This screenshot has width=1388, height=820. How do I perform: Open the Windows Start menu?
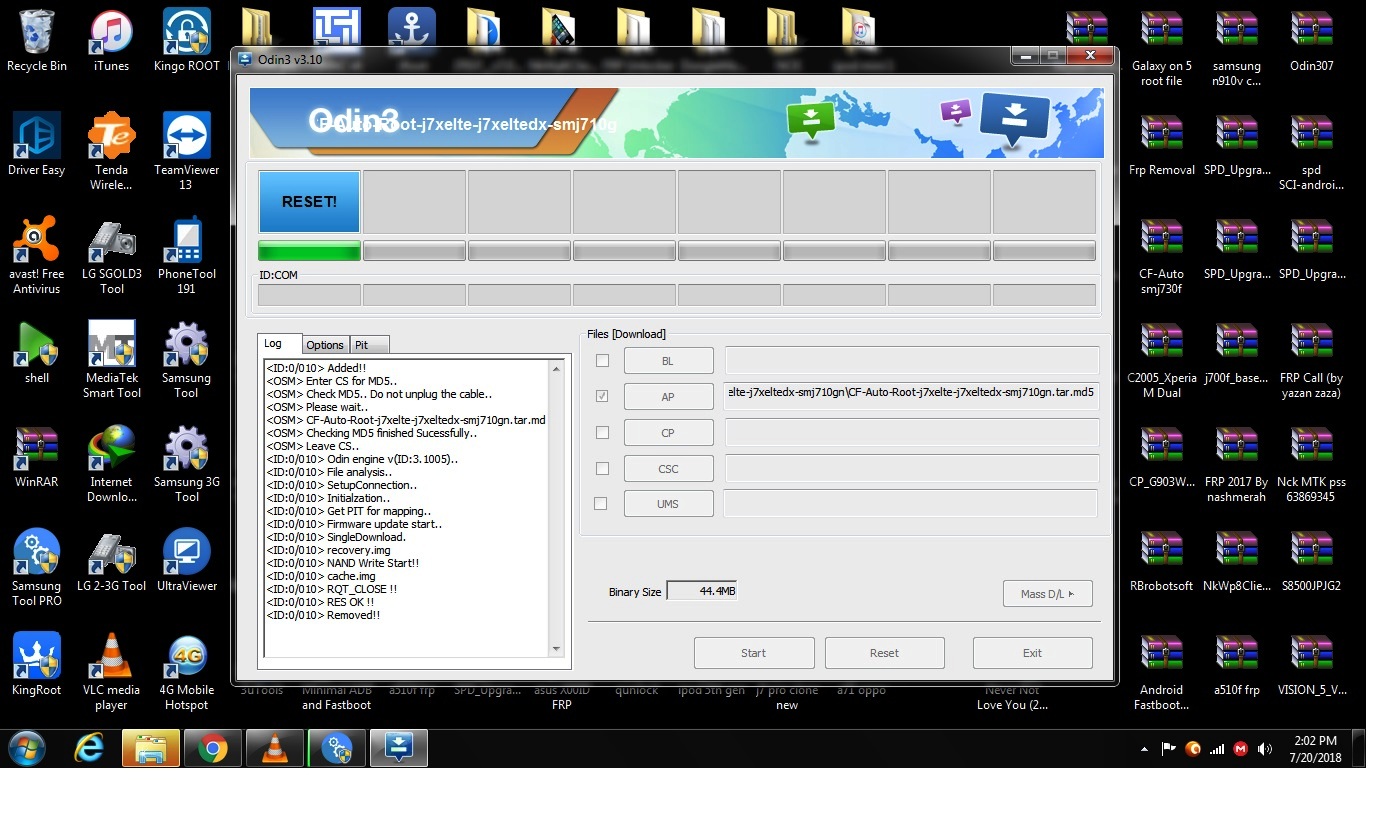[27, 747]
